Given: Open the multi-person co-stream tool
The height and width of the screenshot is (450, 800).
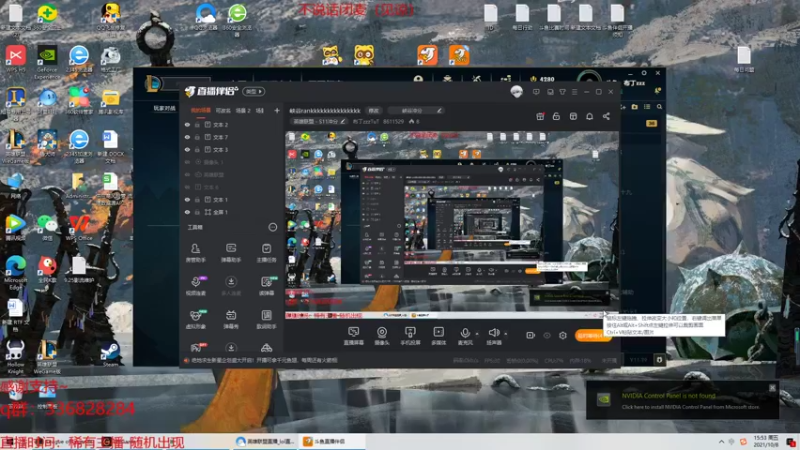Looking at the screenshot, I should pyautogui.click(x=231, y=286).
